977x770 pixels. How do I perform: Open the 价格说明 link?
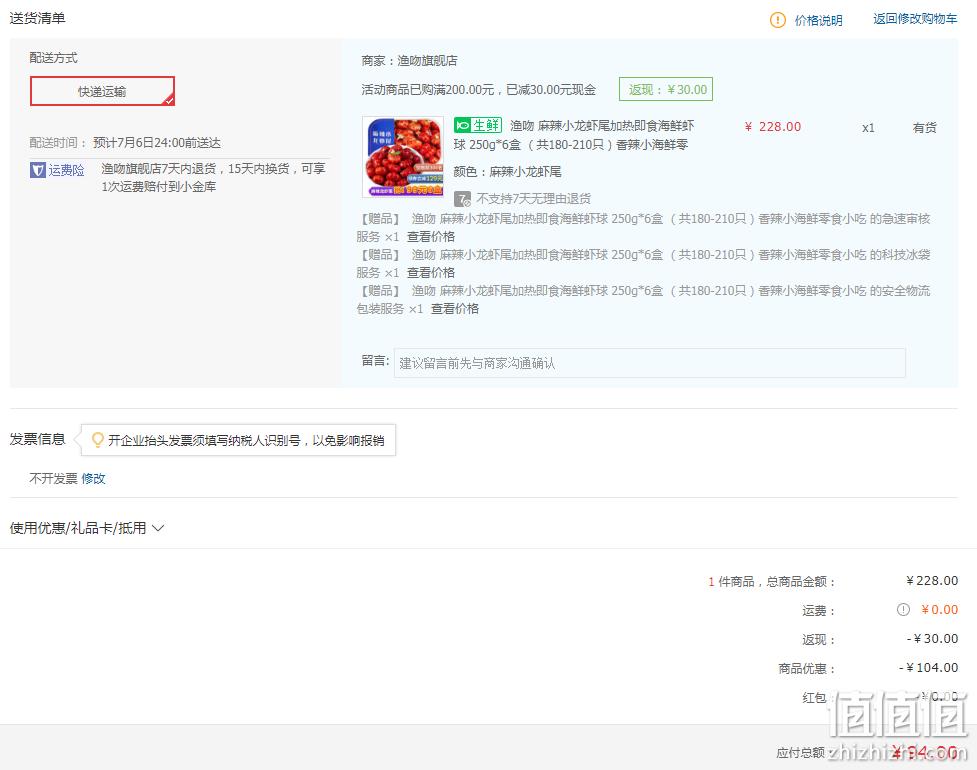pos(818,21)
